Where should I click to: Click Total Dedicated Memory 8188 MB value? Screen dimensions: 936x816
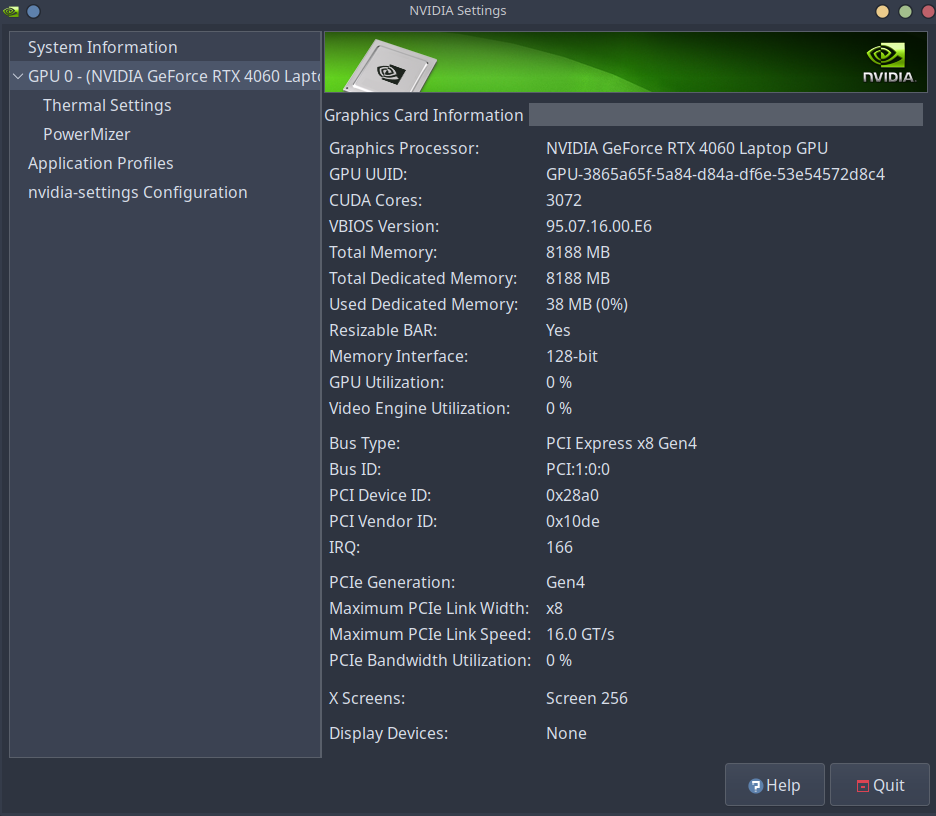point(578,278)
